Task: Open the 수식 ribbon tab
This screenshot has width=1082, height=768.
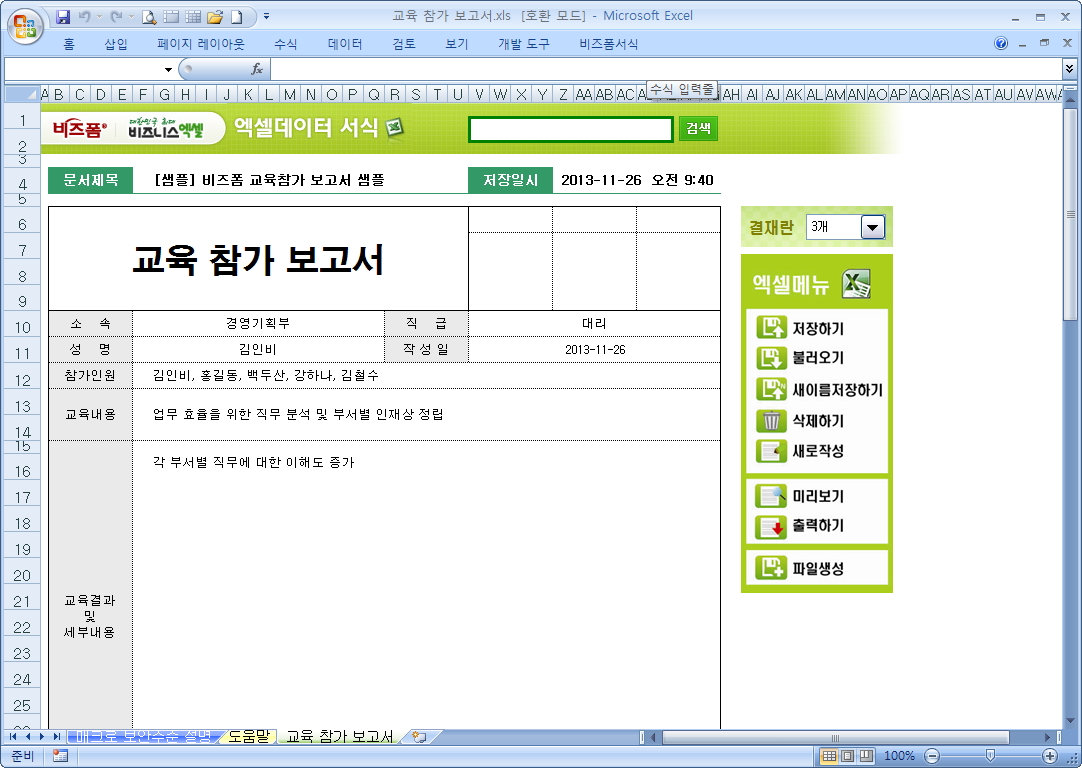Action: [x=286, y=44]
